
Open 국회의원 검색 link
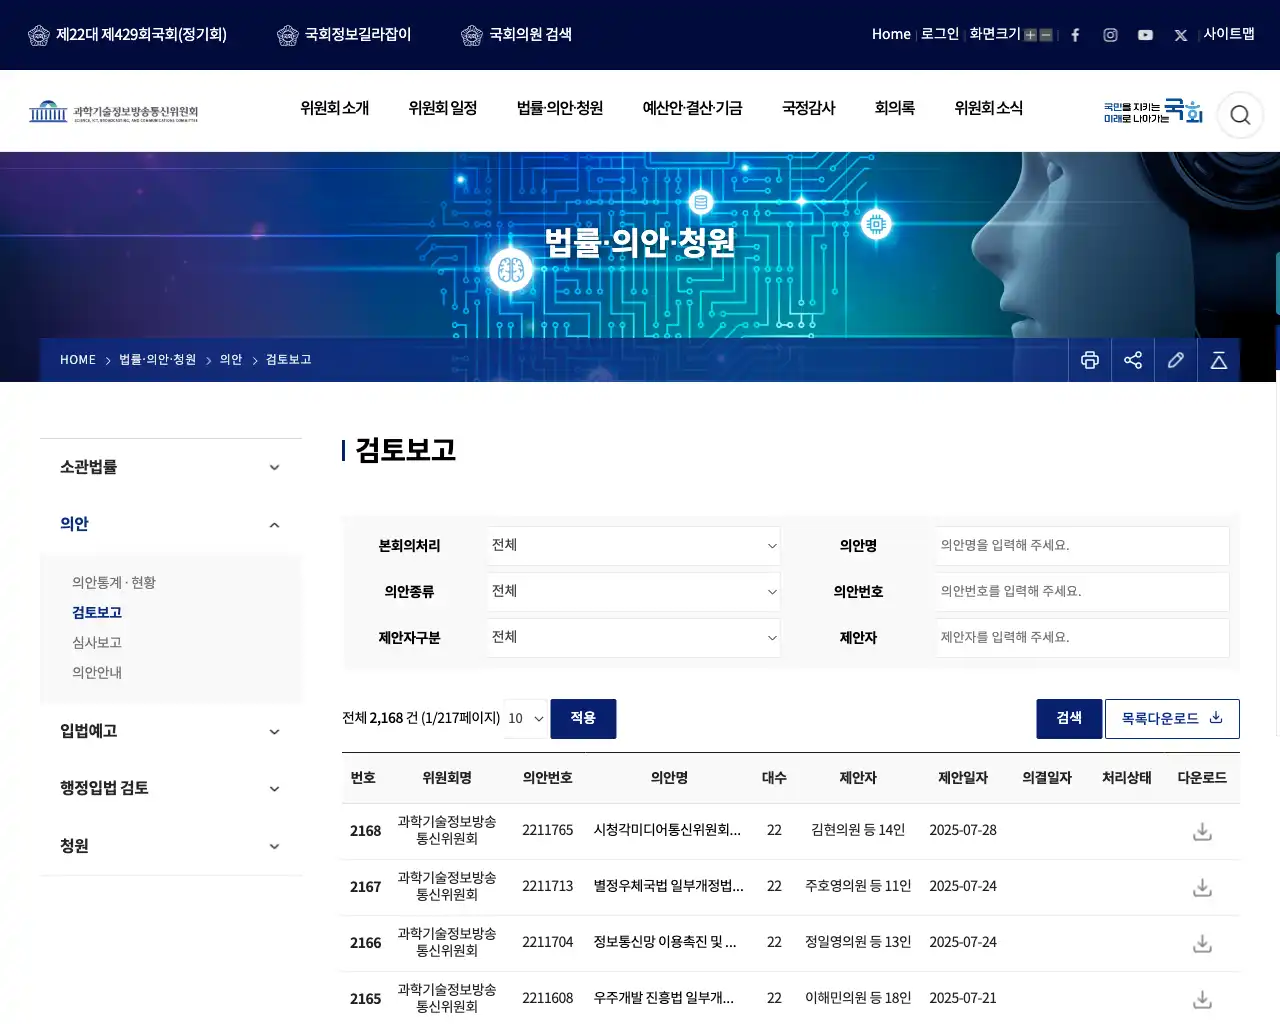coord(516,35)
